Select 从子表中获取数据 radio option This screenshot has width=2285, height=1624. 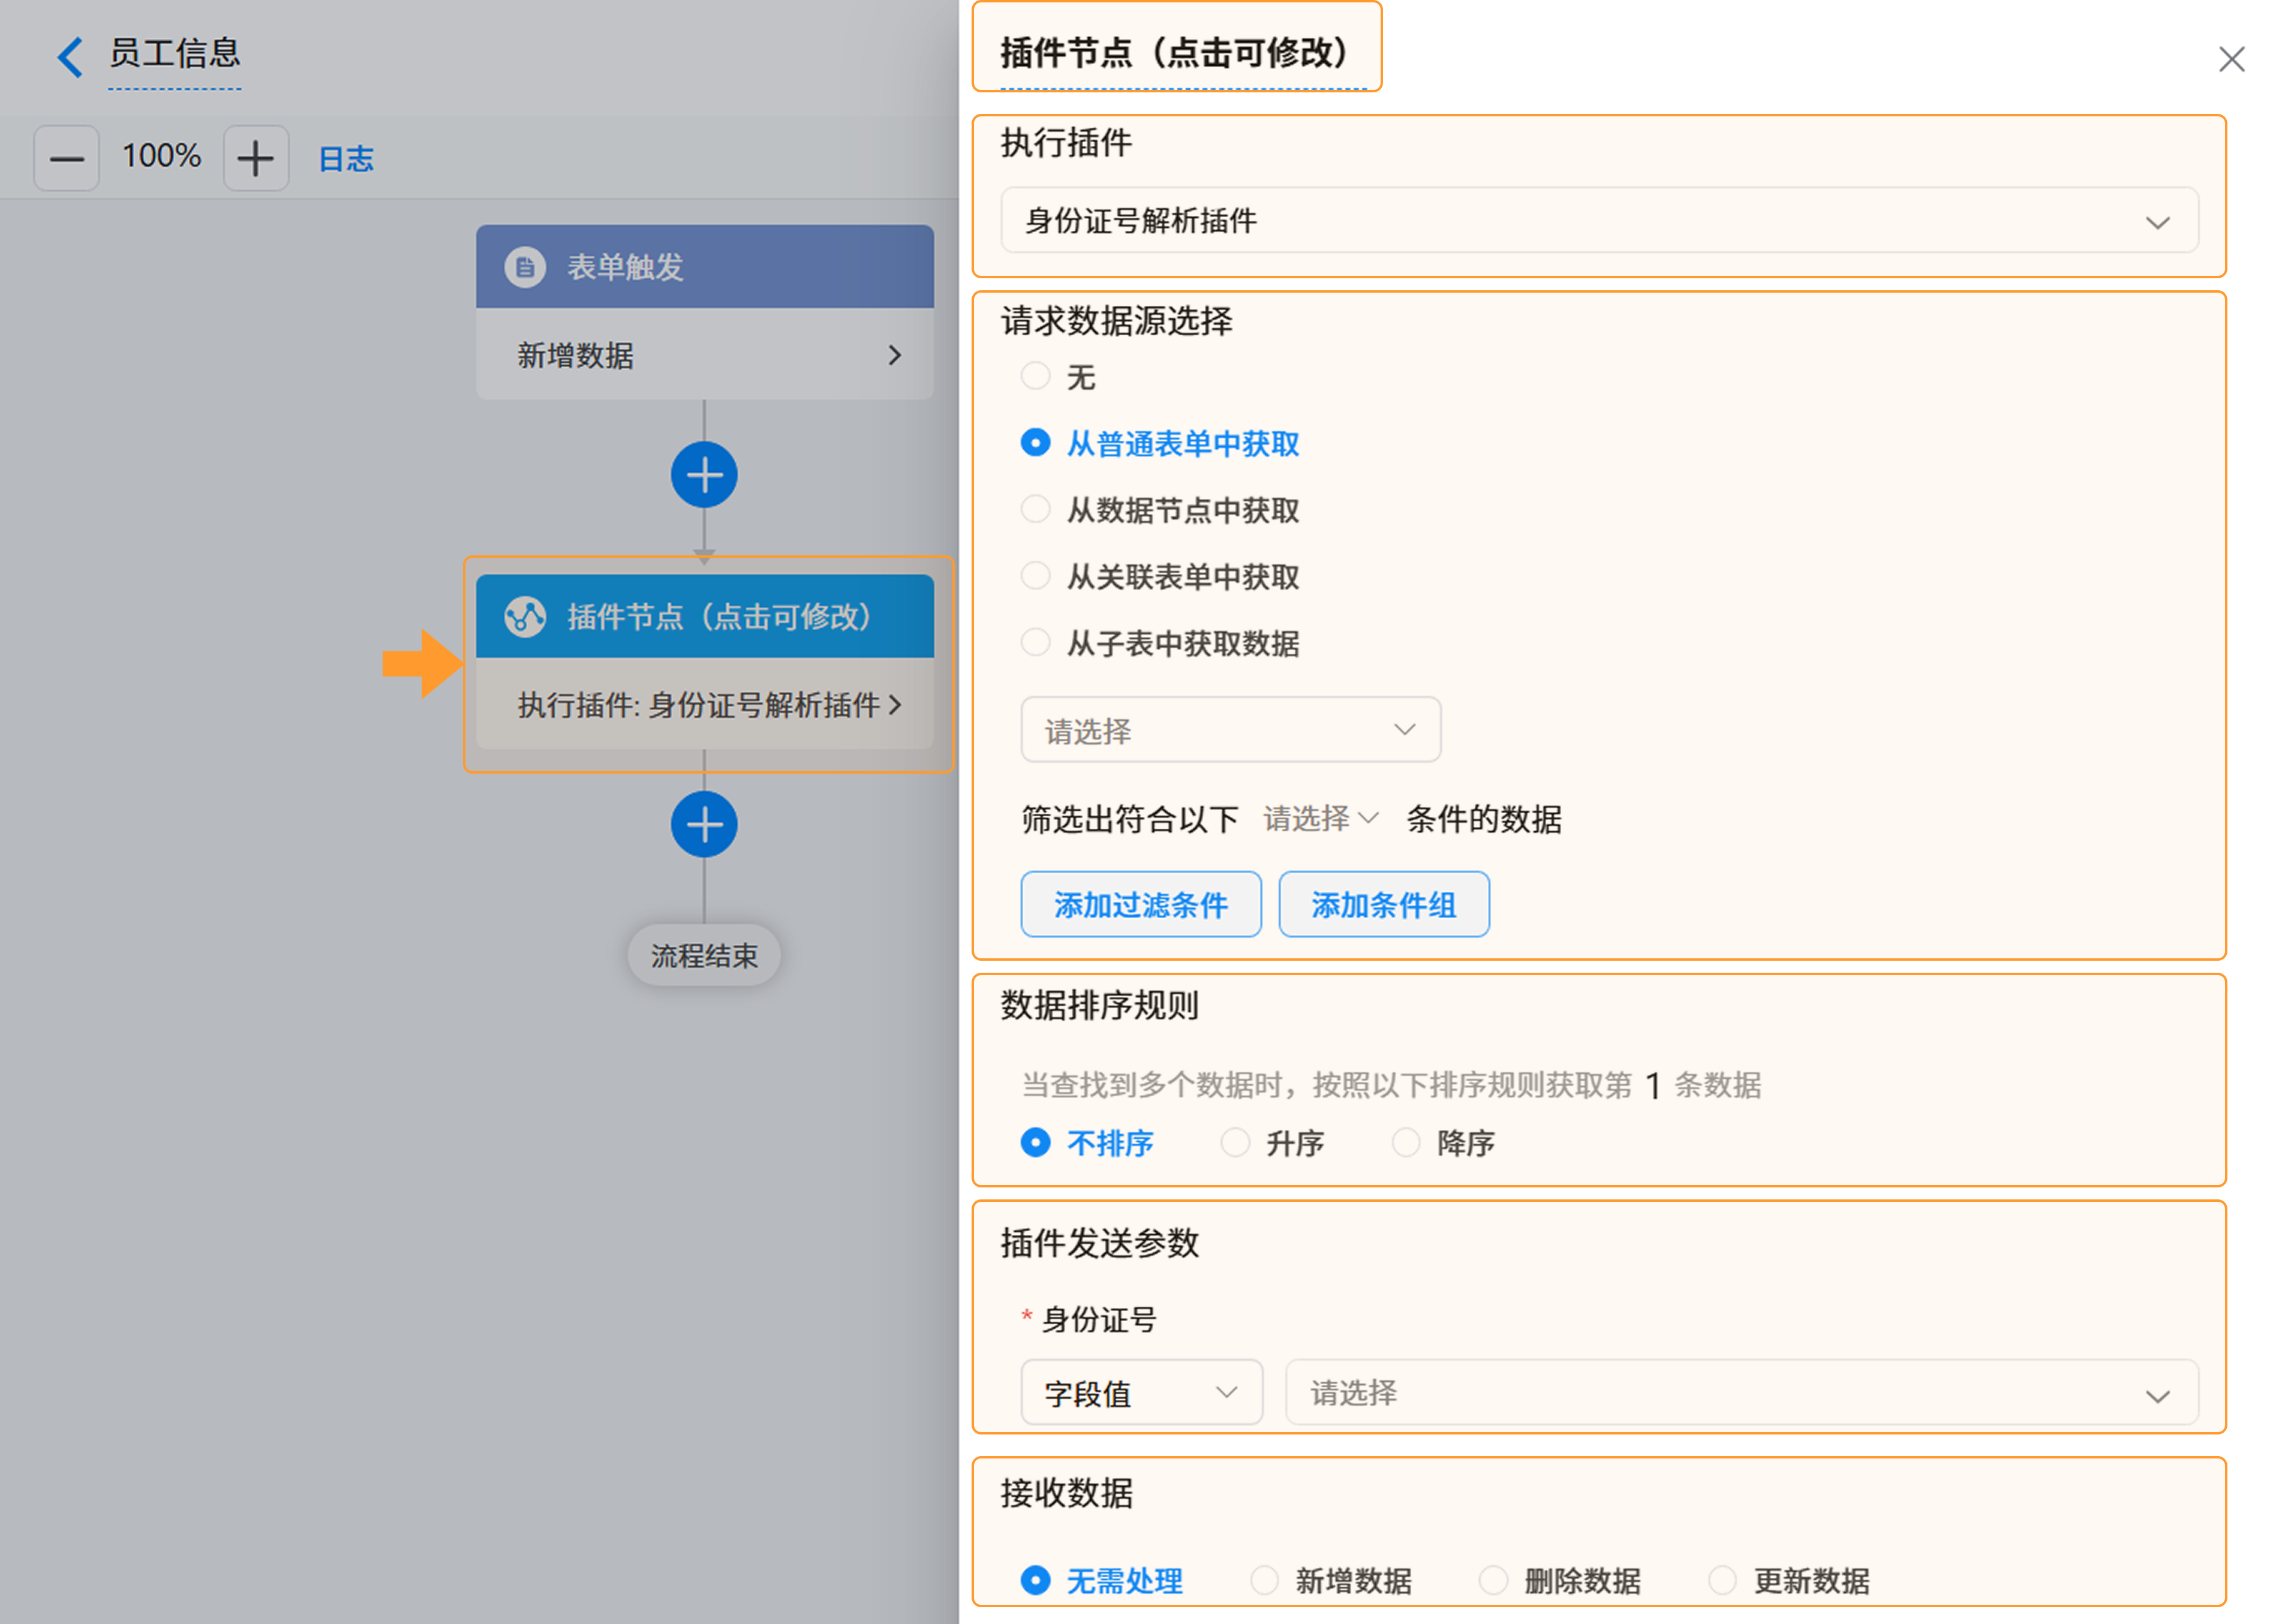click(x=1035, y=642)
